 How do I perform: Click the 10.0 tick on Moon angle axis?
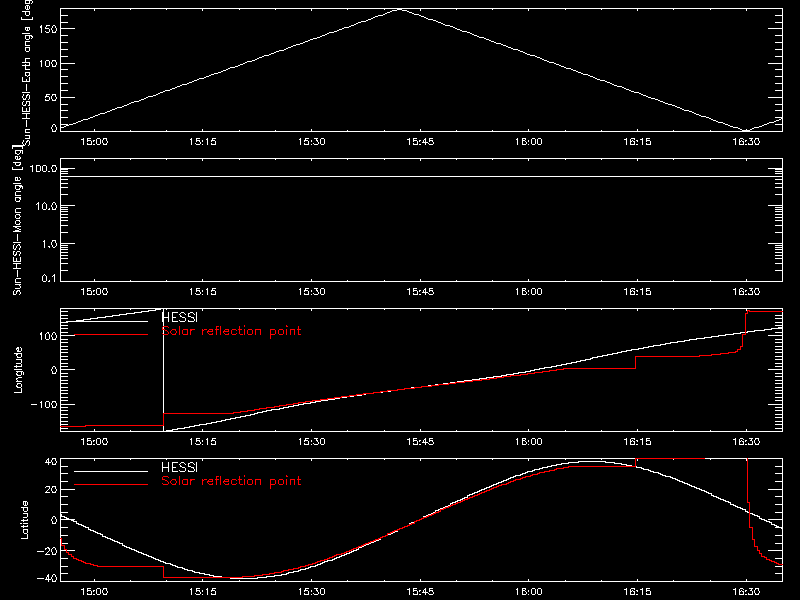(x=46, y=207)
